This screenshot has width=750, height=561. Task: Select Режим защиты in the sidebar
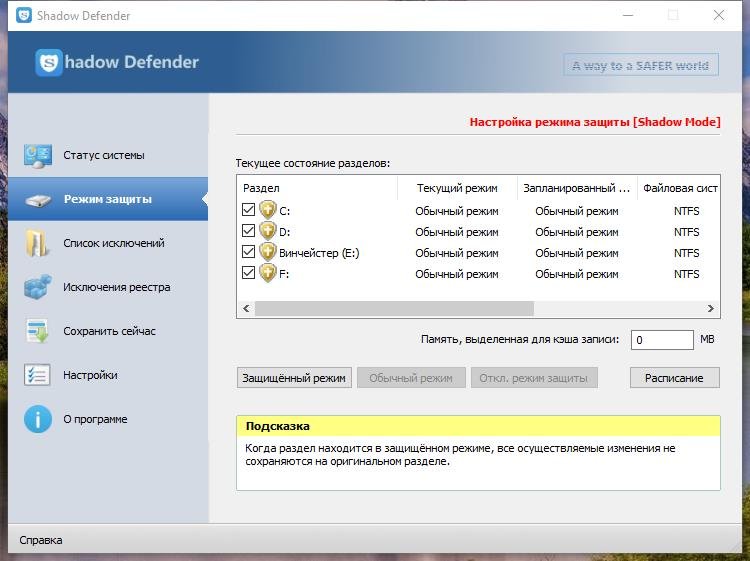click(108, 199)
